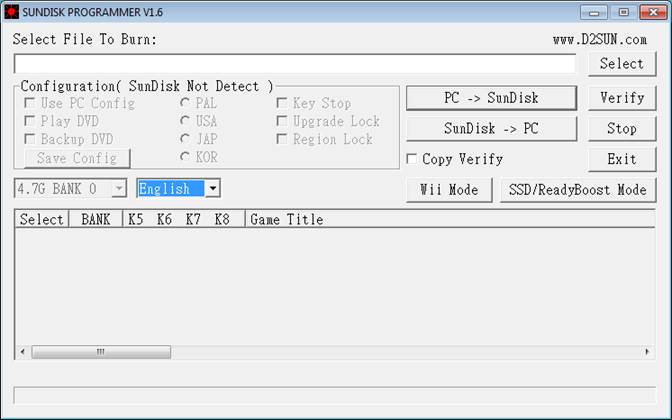Click the horizontal scrollbar right arrow
The width and height of the screenshot is (672, 420).
coord(647,352)
